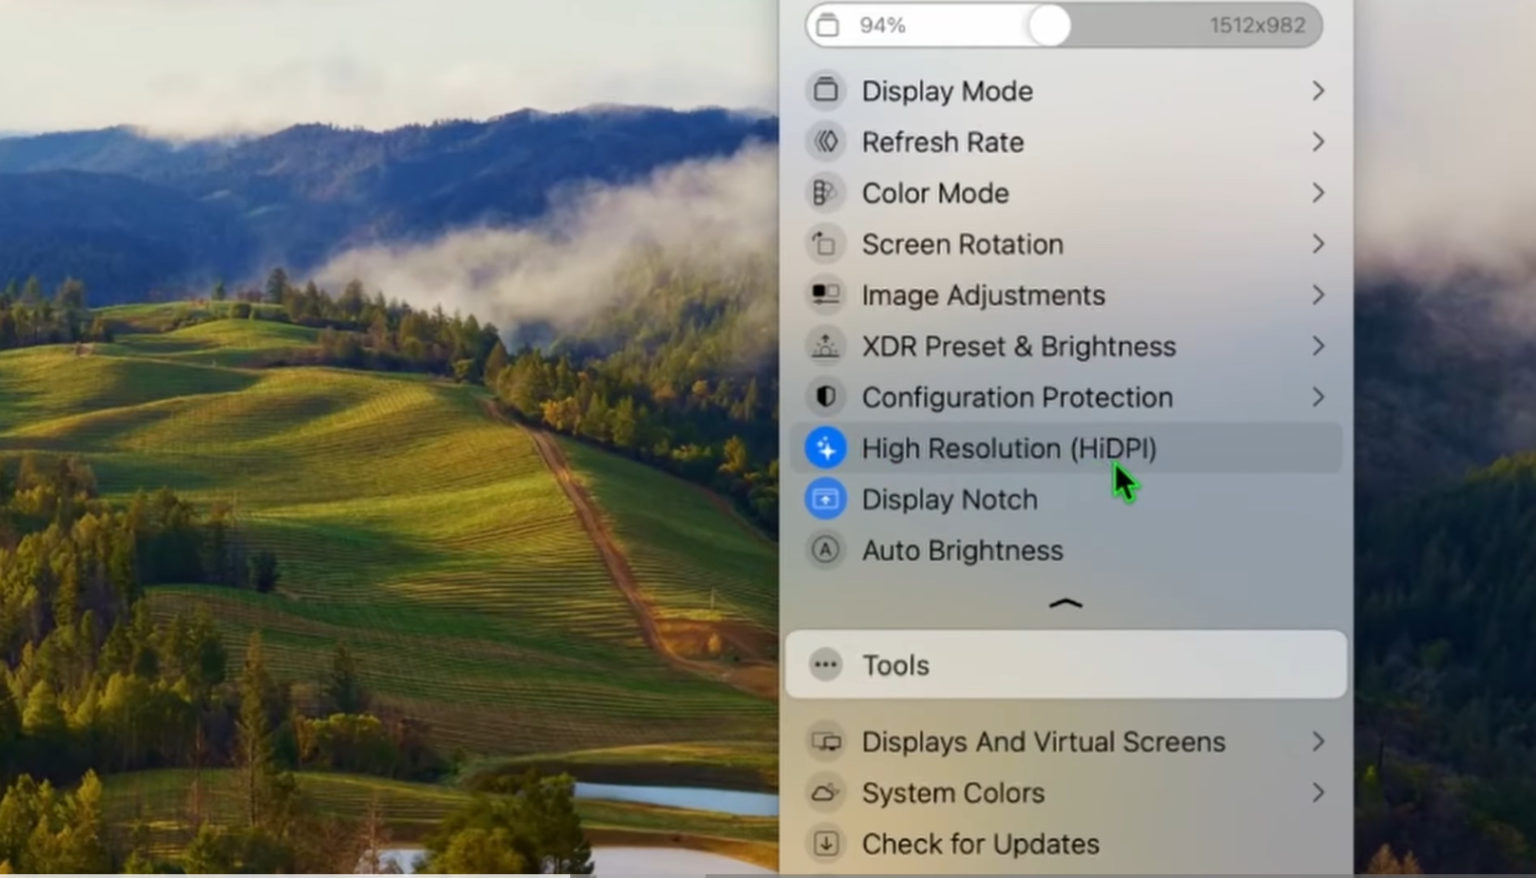
Task: Select the Image Adjustments icon
Action: click(826, 295)
